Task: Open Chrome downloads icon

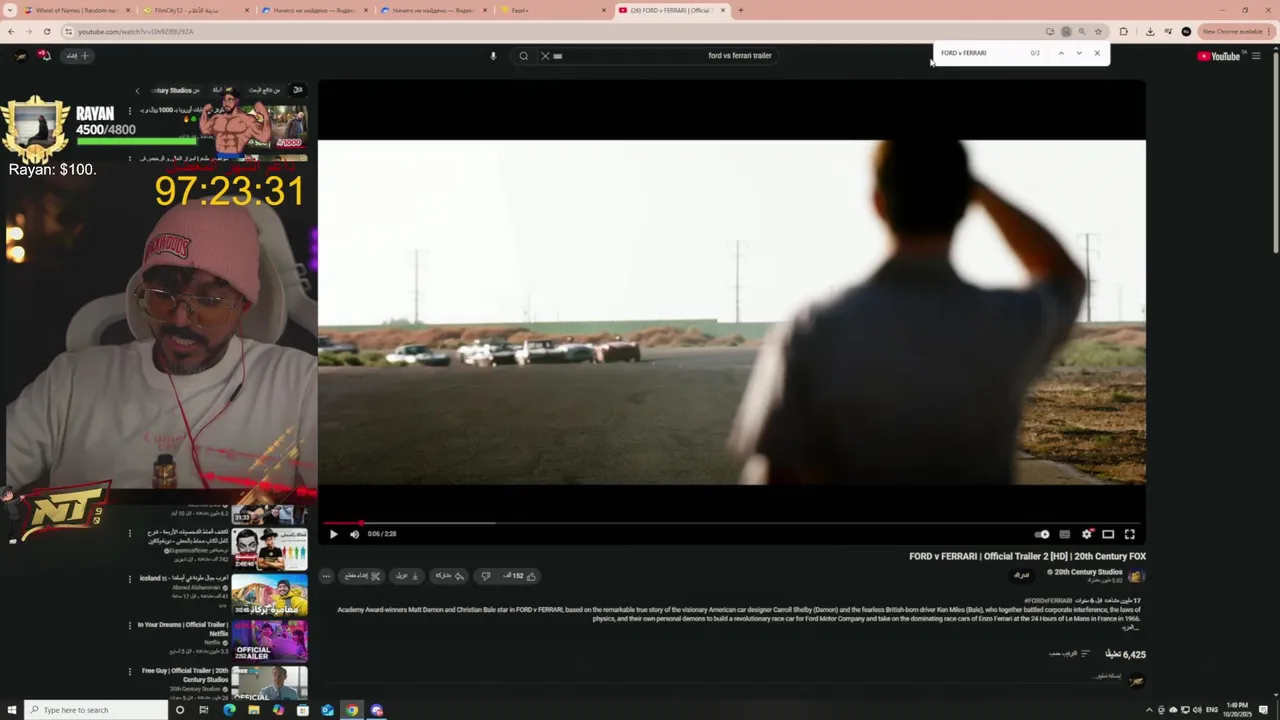Action: tap(1150, 31)
